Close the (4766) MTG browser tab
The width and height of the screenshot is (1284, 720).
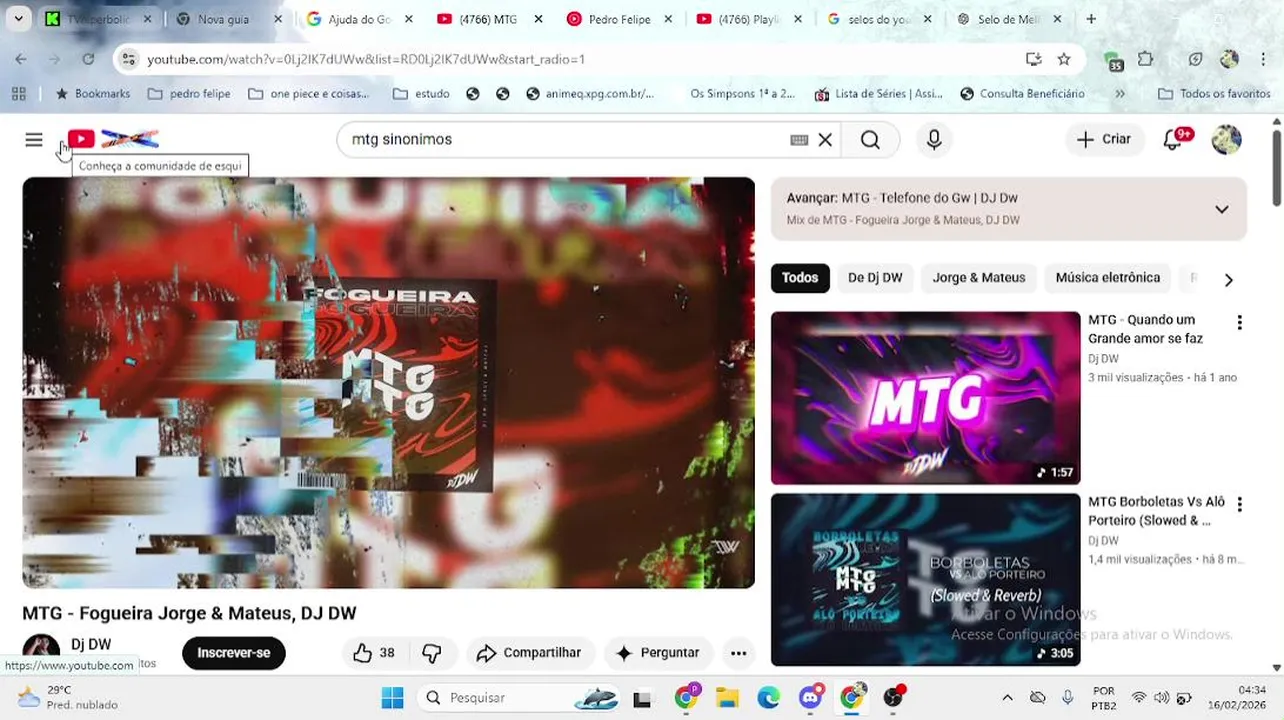point(538,19)
